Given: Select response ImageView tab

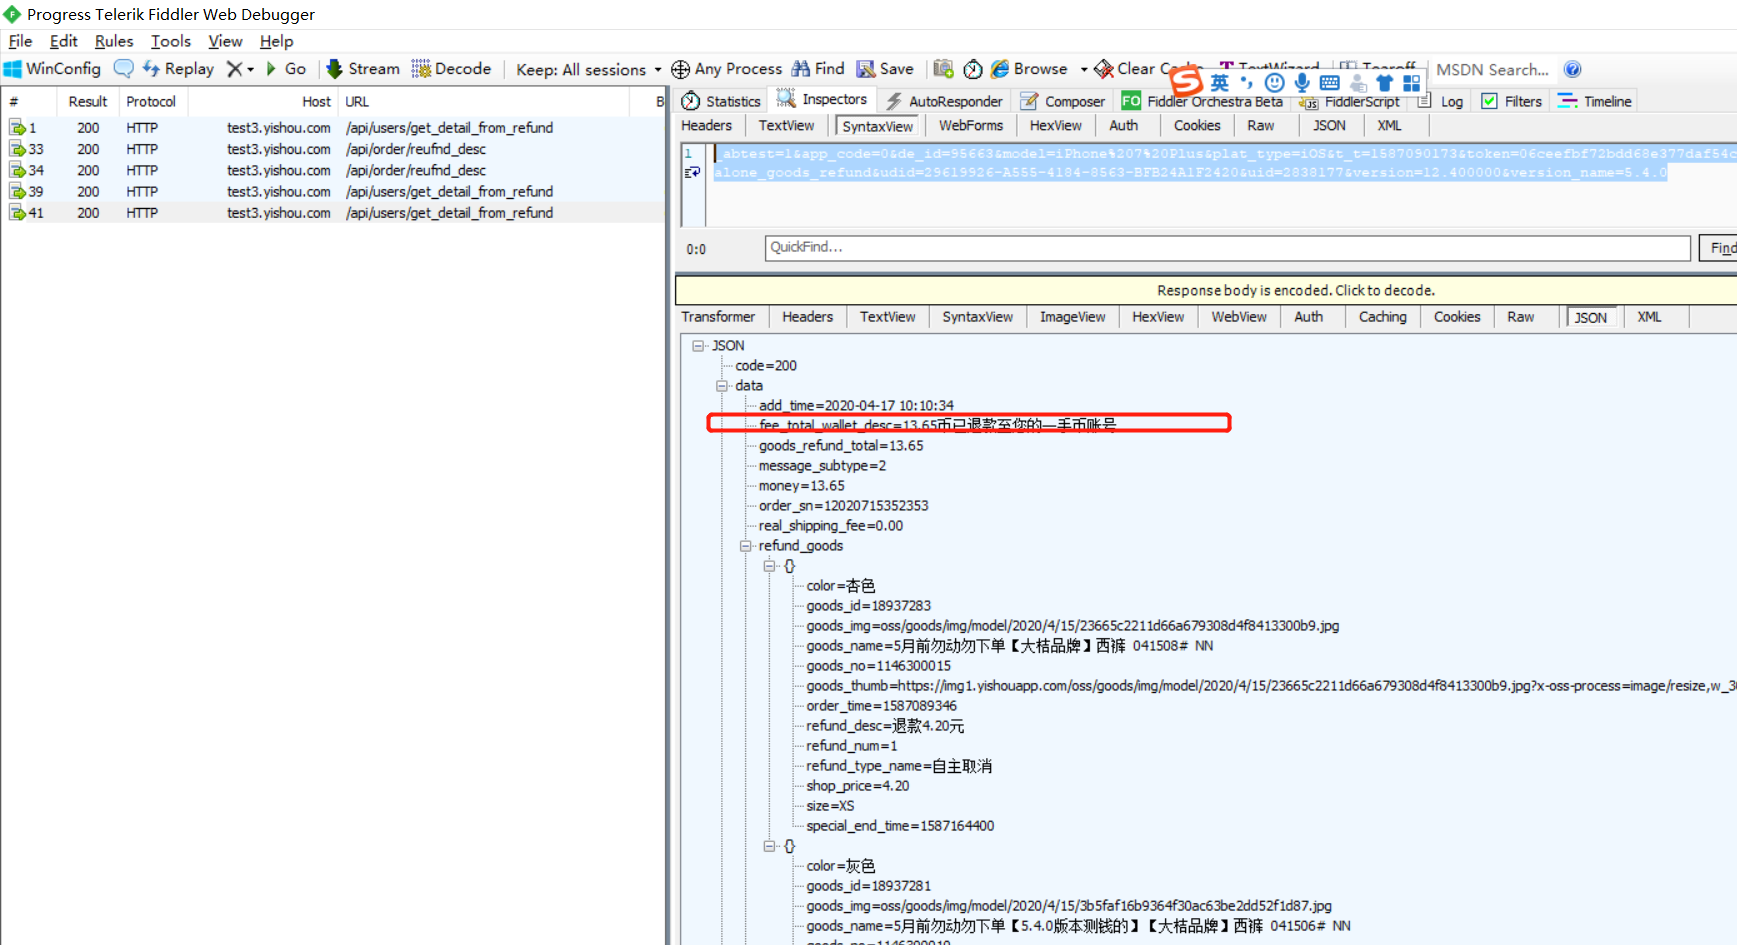Looking at the screenshot, I should pos(1072,317).
